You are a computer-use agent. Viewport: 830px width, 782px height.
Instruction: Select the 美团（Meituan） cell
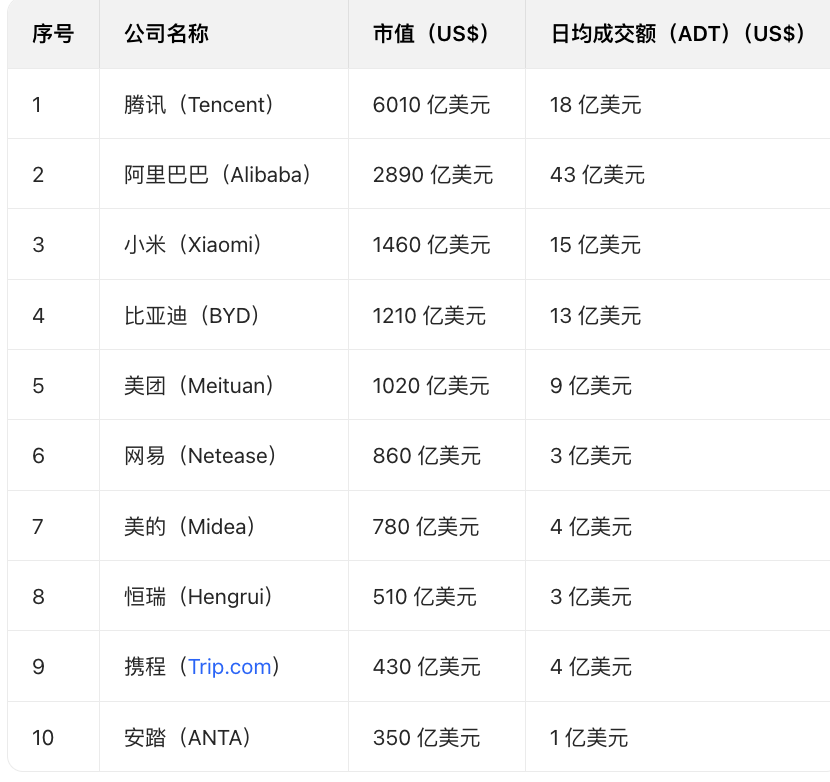pos(199,386)
